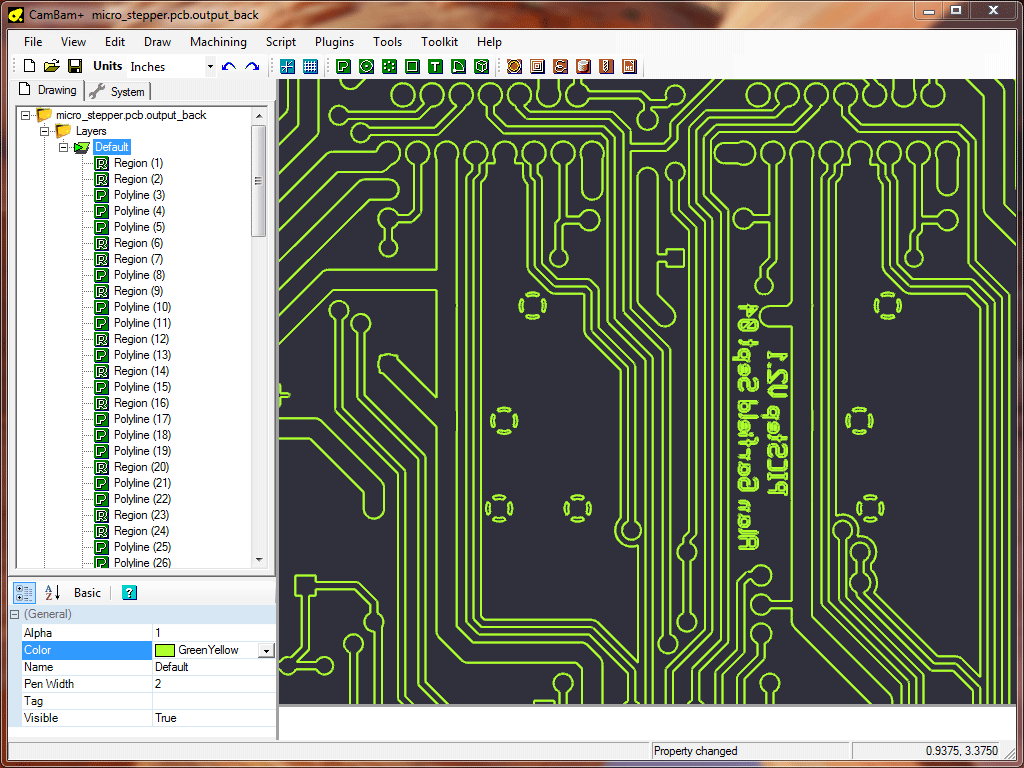Select the Text drawing tool
Screen dimensions: 1024x768
coord(435,66)
